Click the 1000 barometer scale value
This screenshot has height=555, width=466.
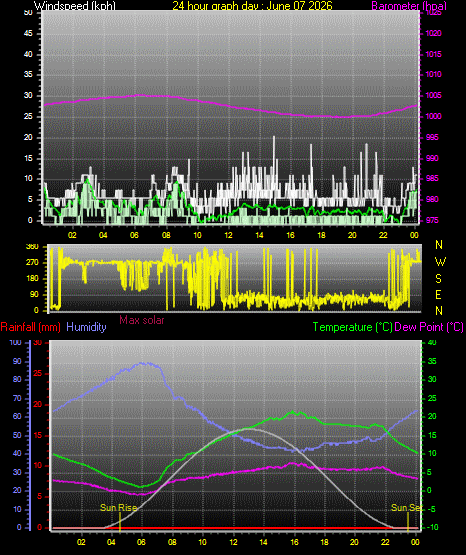click(433, 116)
